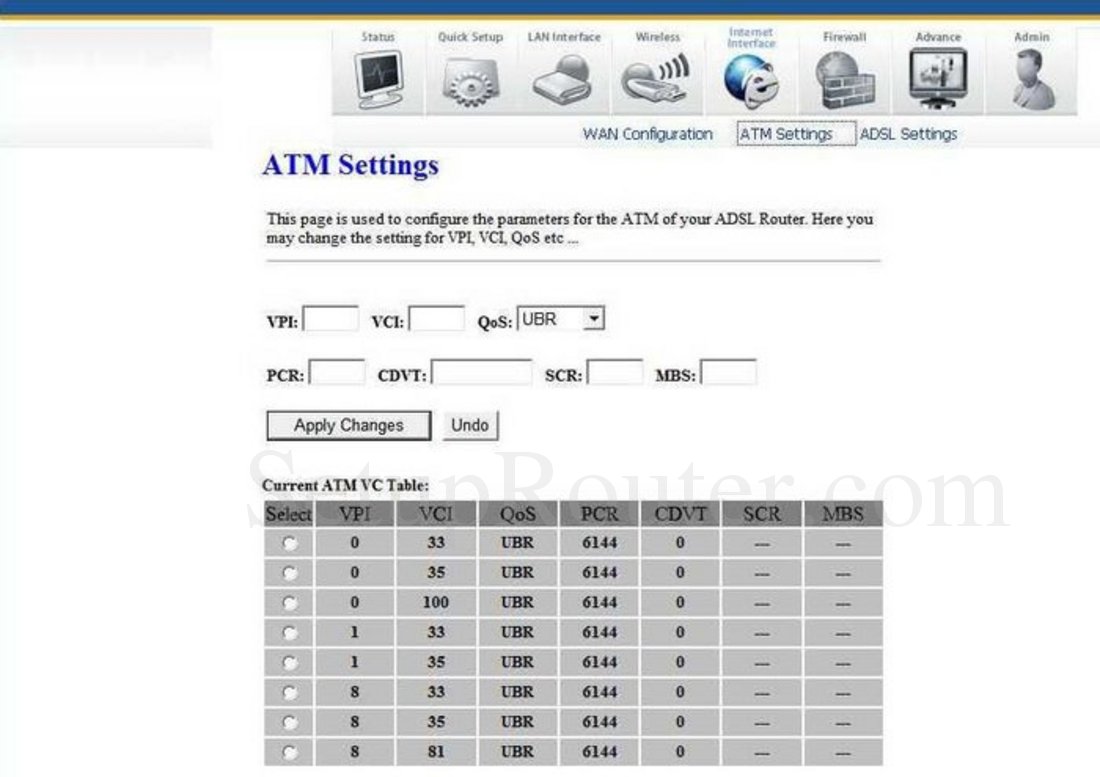The height and width of the screenshot is (777, 1100).
Task: Click the VPI input field
Action: 333,317
